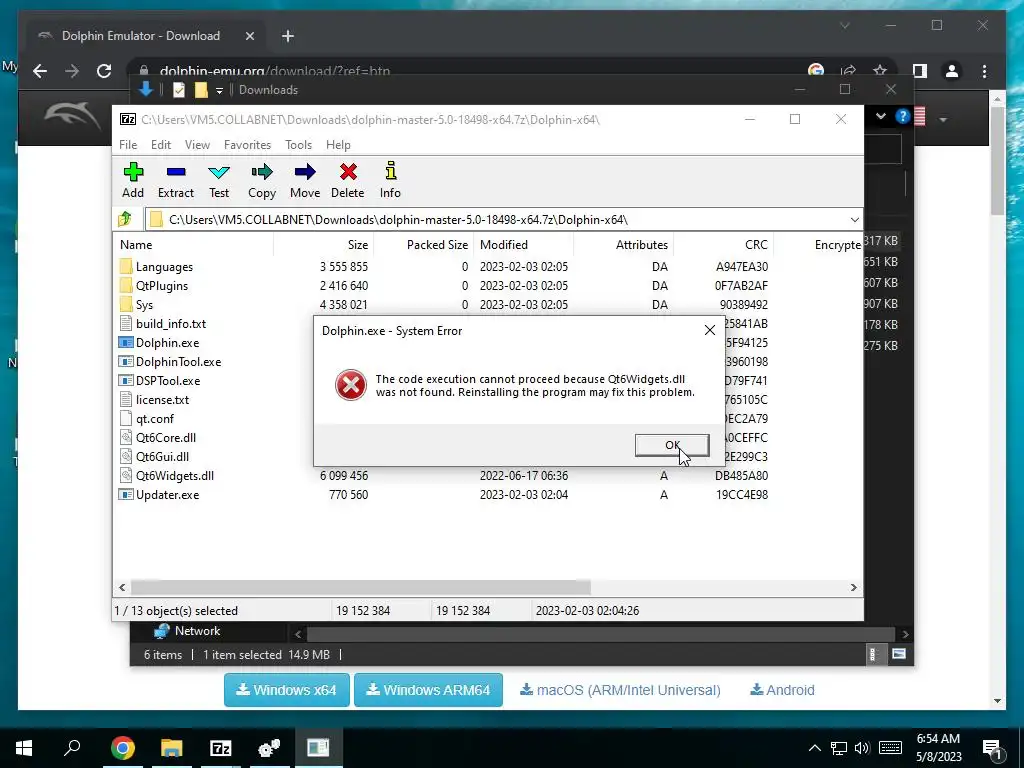Open the macOS (ARM/Intel Universal) download link
Screen dimensions: 1024x768
point(620,690)
